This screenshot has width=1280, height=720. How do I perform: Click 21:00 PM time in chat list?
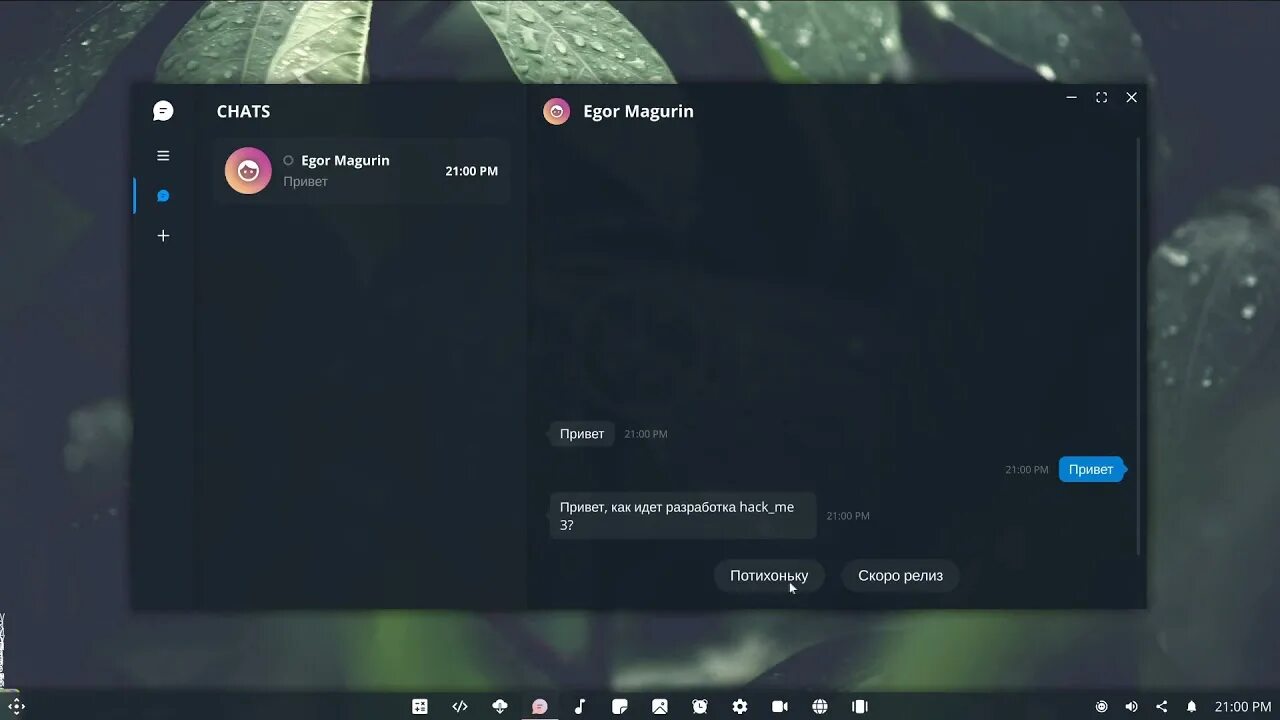(471, 171)
